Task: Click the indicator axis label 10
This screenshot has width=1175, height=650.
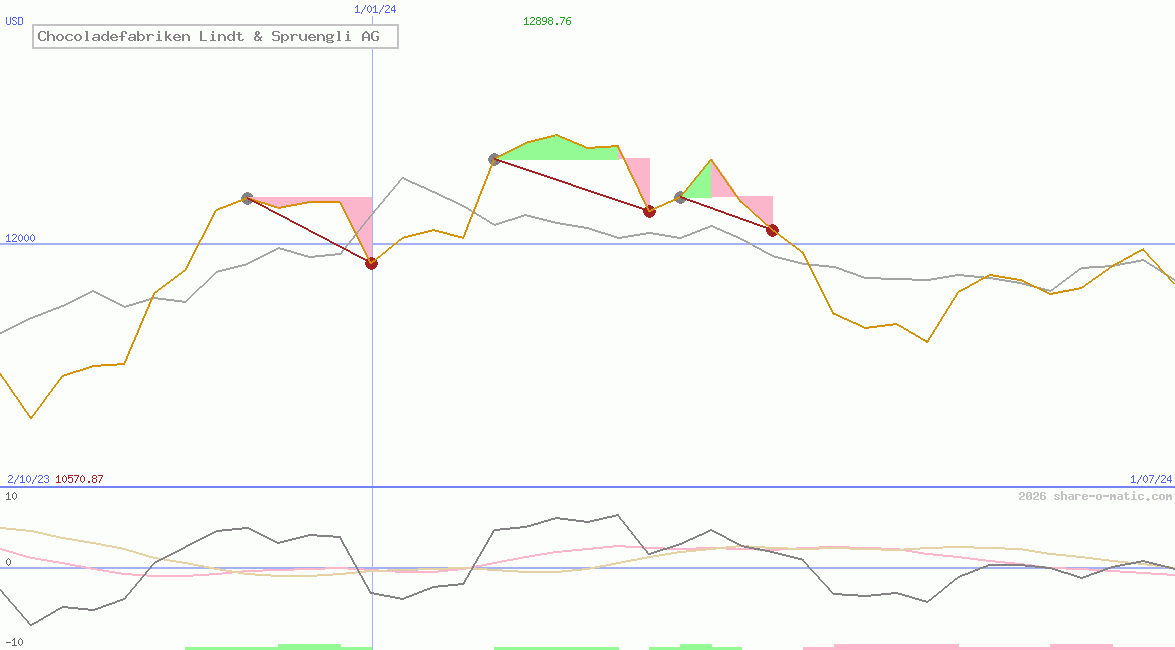Action: [x=11, y=496]
